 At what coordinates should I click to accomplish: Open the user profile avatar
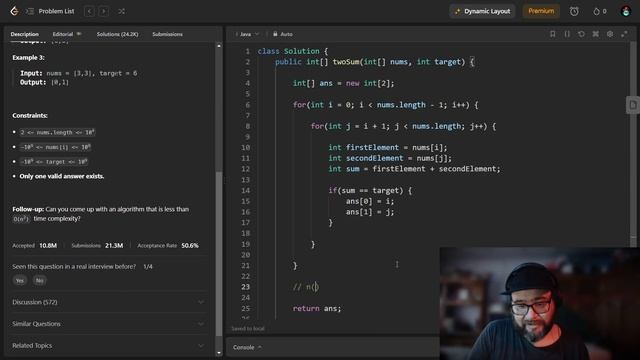click(626, 11)
